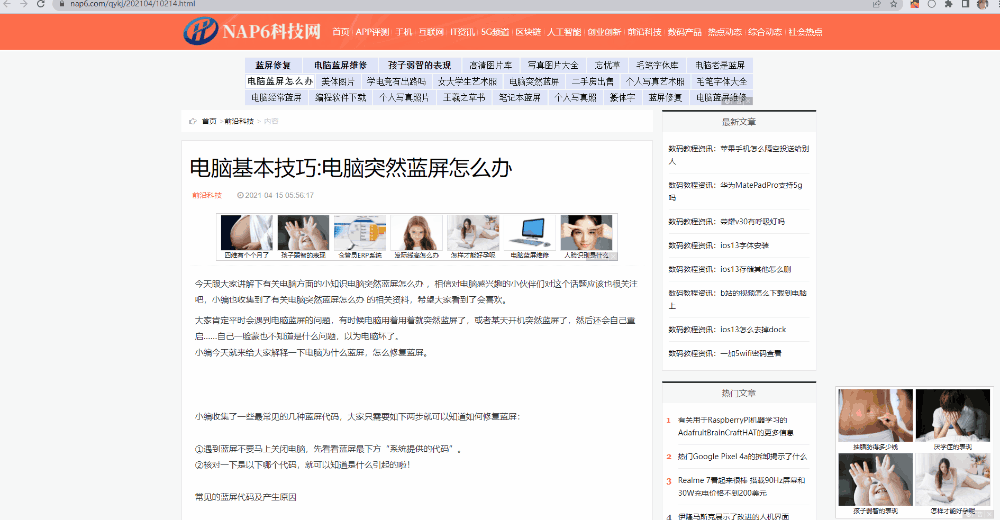Open the 前沿科技 item in top nav bar
Viewport: 1000px width, 520px height.
click(644, 32)
